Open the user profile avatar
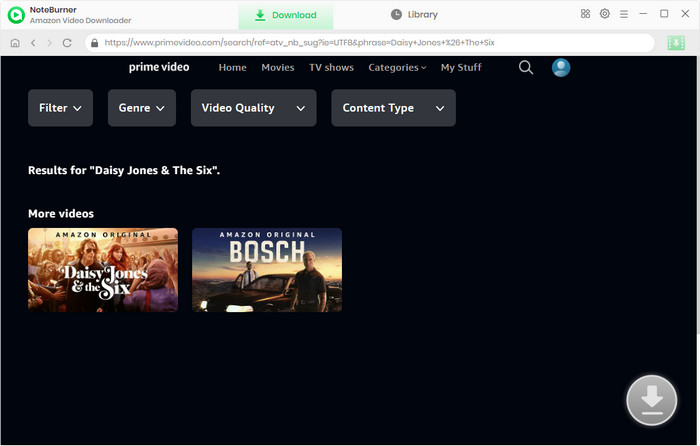 click(x=561, y=68)
